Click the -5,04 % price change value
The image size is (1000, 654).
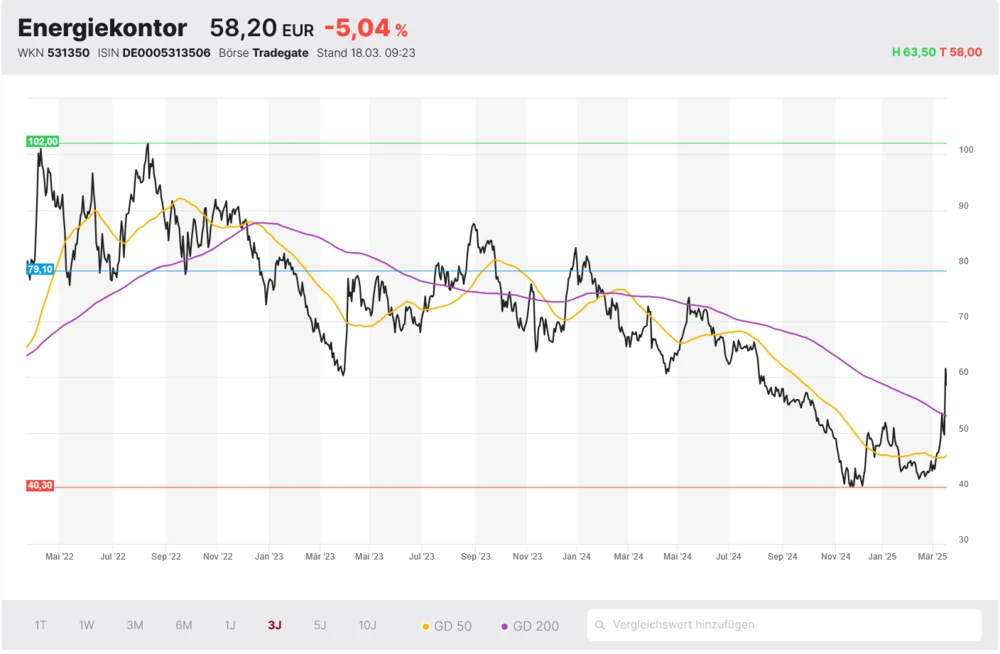point(365,29)
